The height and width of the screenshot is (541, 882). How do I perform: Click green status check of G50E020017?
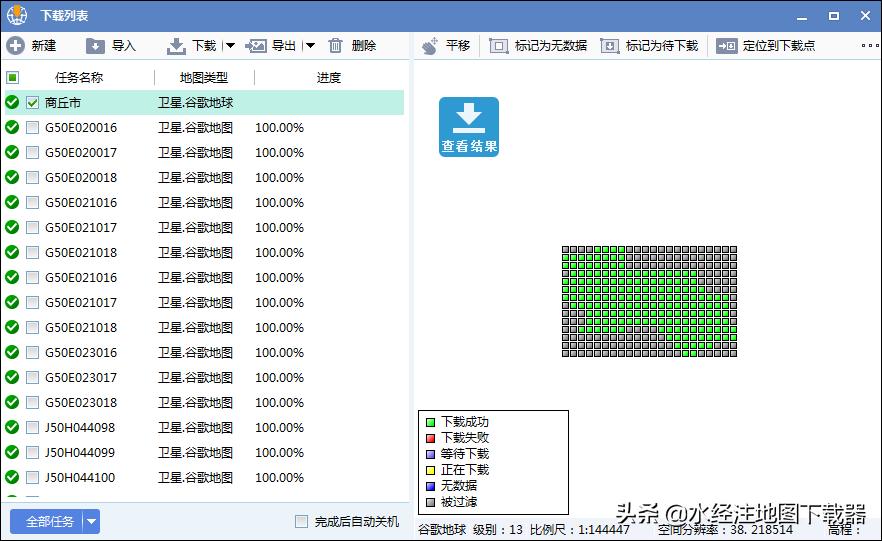12,152
